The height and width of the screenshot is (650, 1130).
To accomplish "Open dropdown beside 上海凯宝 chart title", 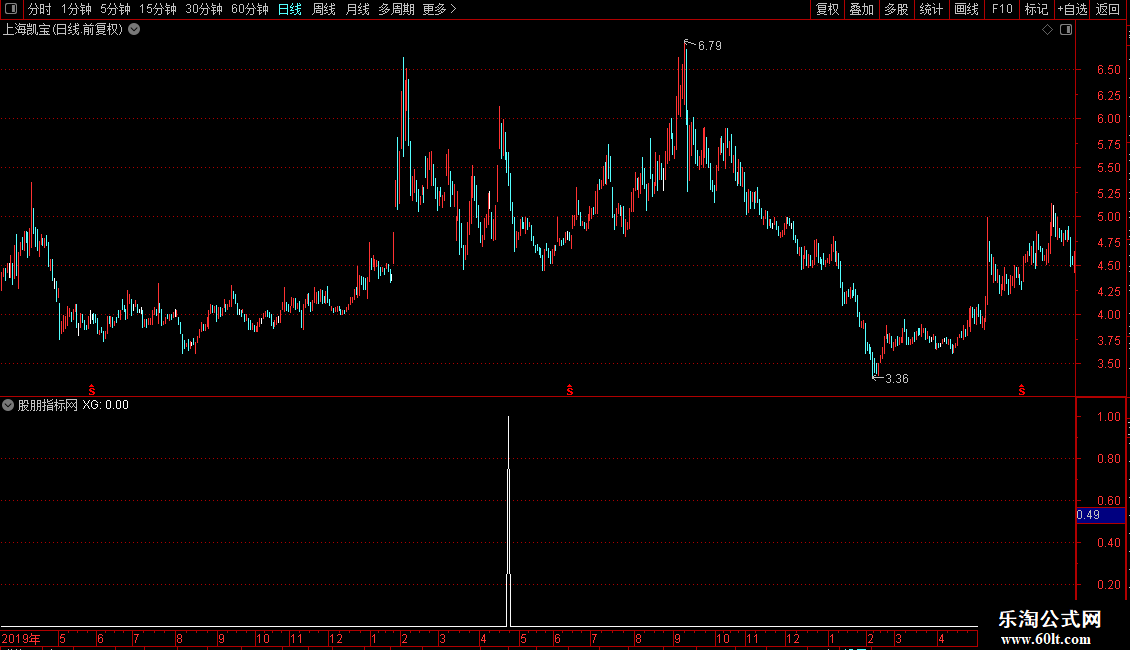I will [134, 30].
